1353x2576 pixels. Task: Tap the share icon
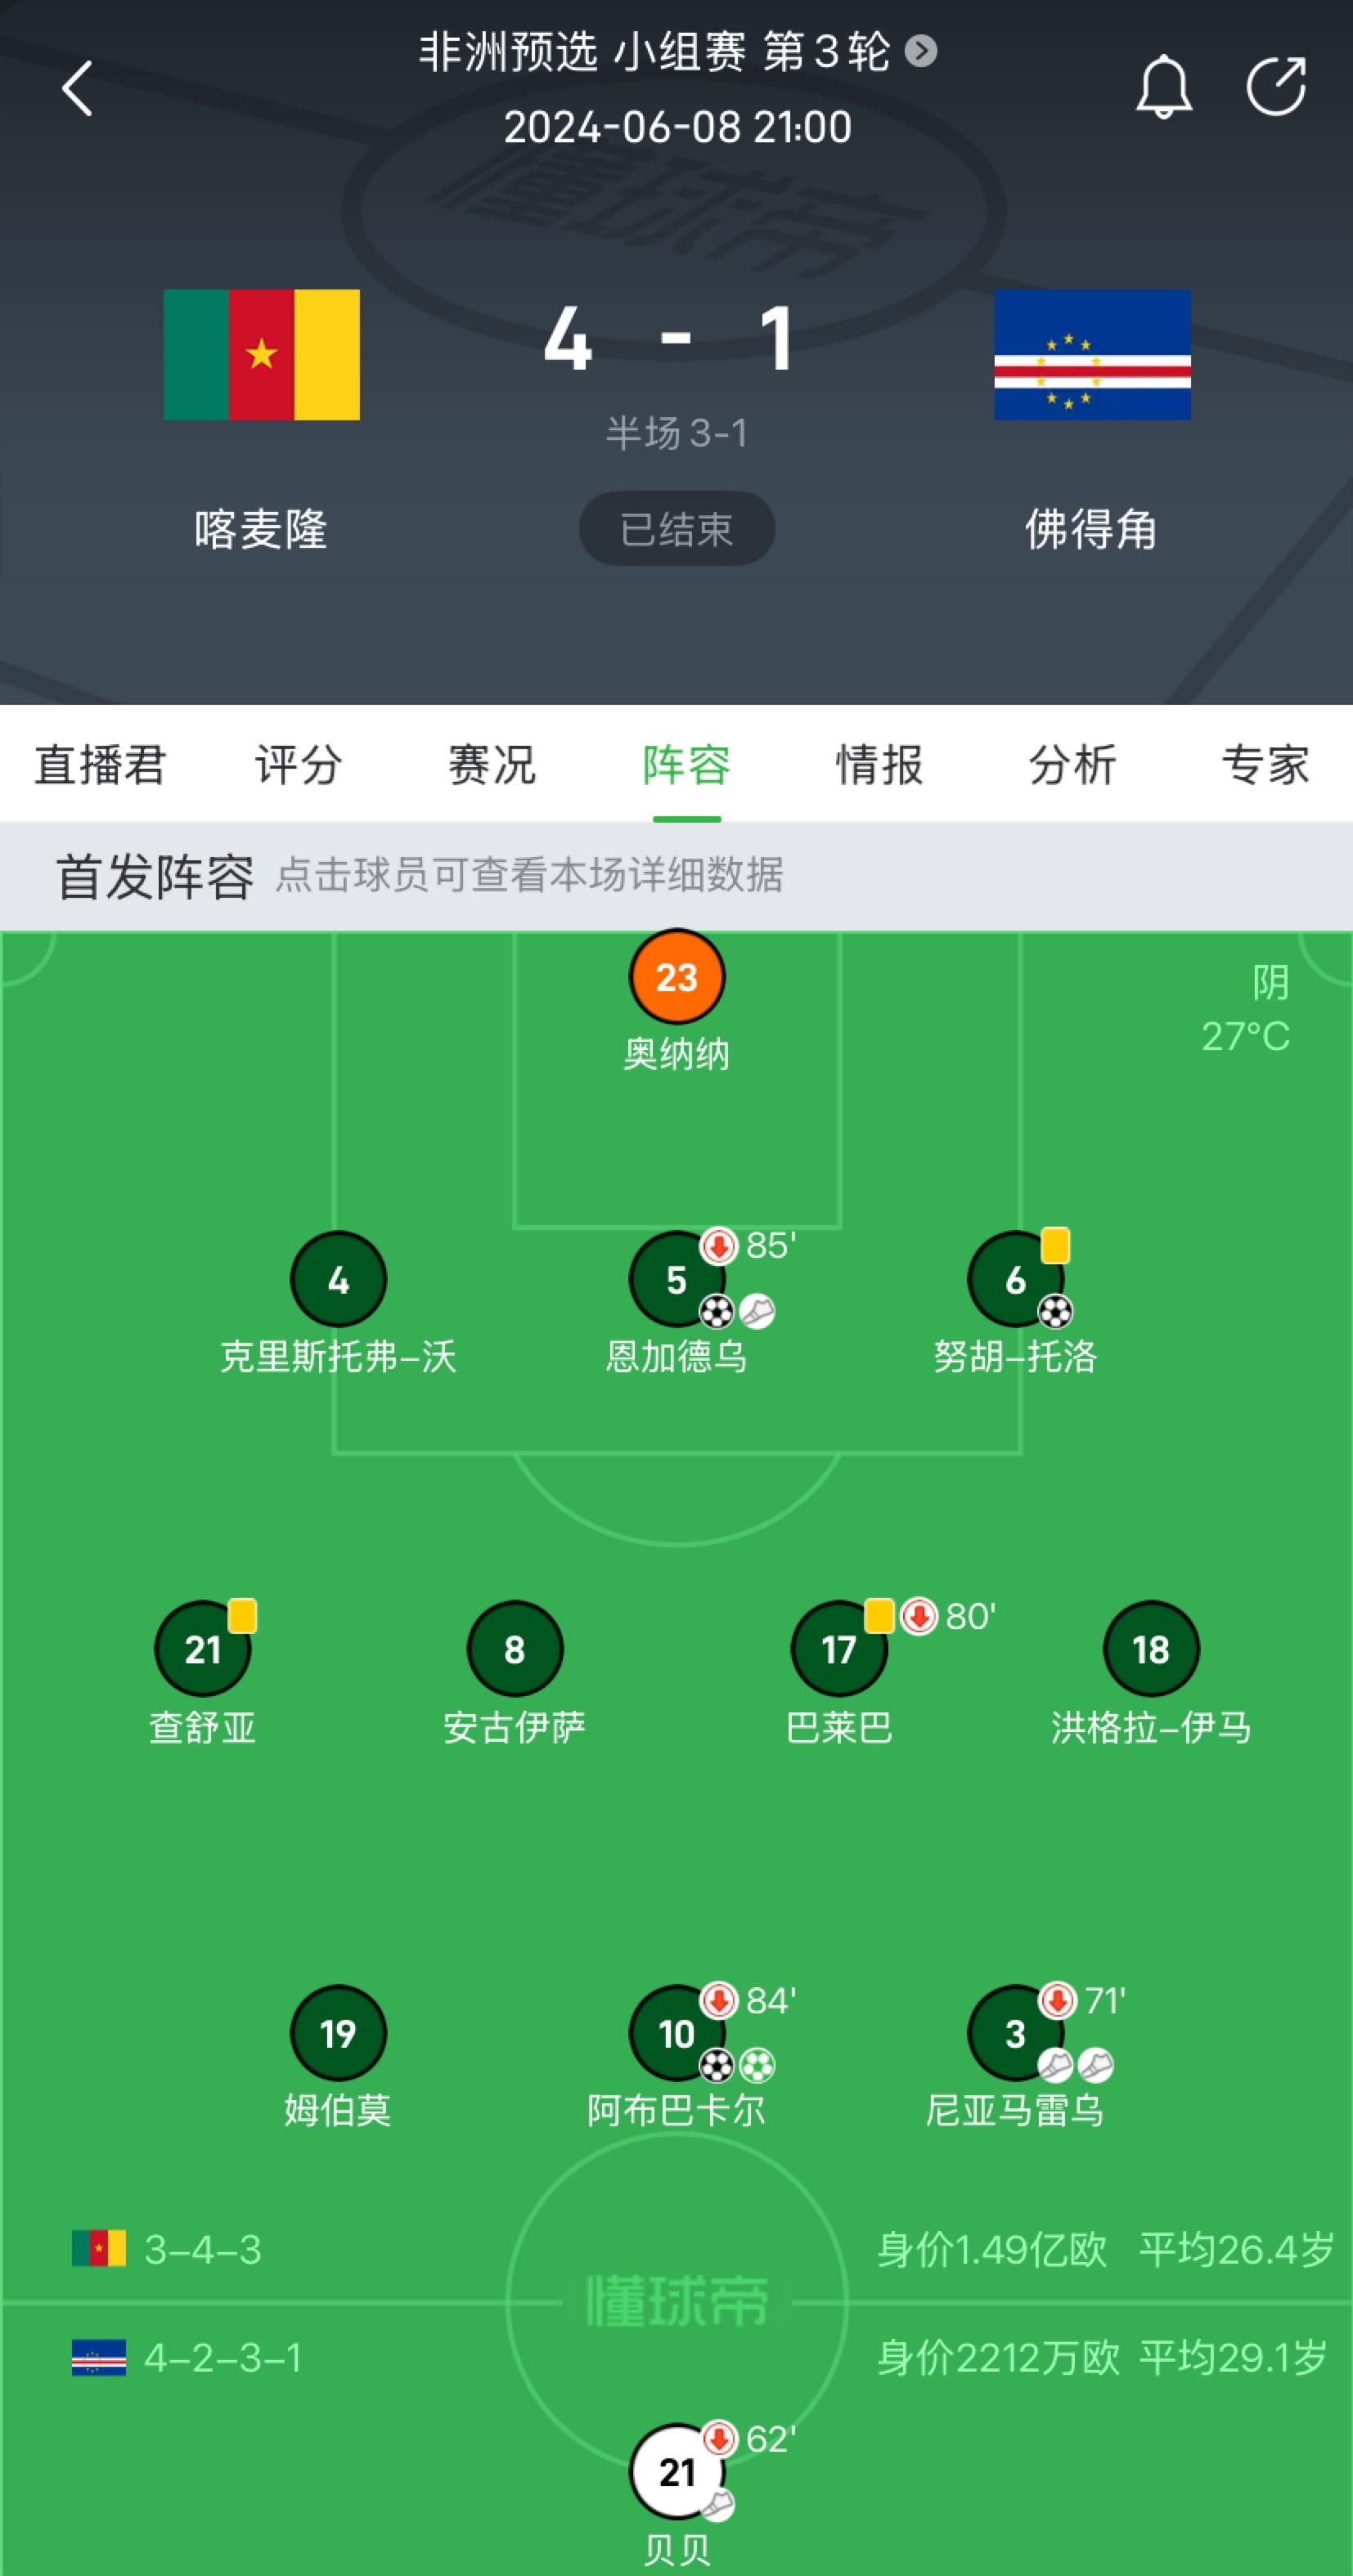pyautogui.click(x=1276, y=87)
